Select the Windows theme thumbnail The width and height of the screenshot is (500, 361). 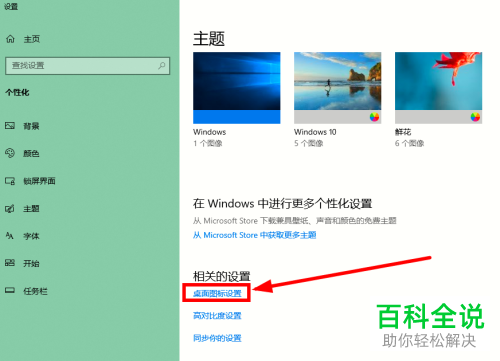[237, 88]
